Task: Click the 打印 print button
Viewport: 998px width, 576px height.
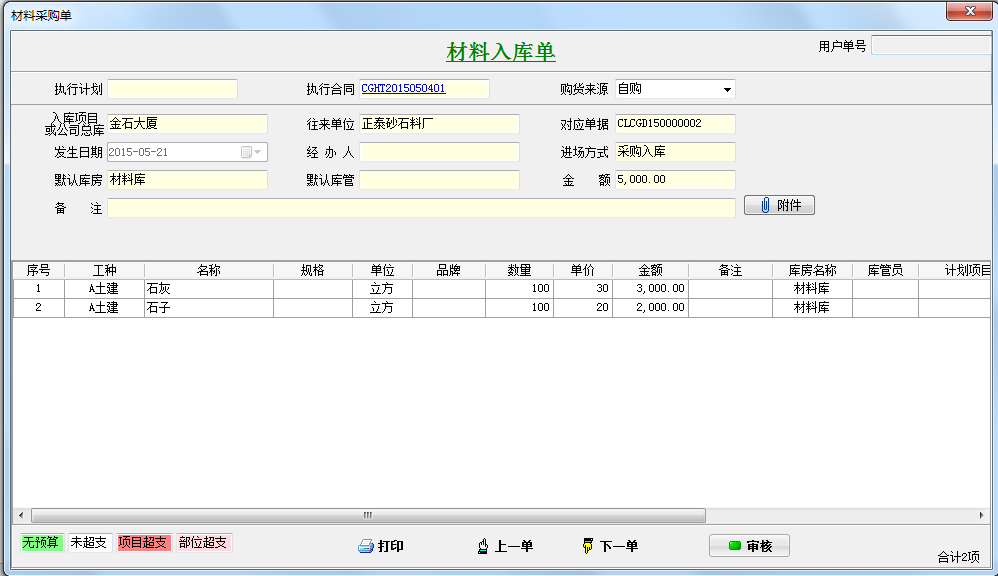Action: click(381, 546)
